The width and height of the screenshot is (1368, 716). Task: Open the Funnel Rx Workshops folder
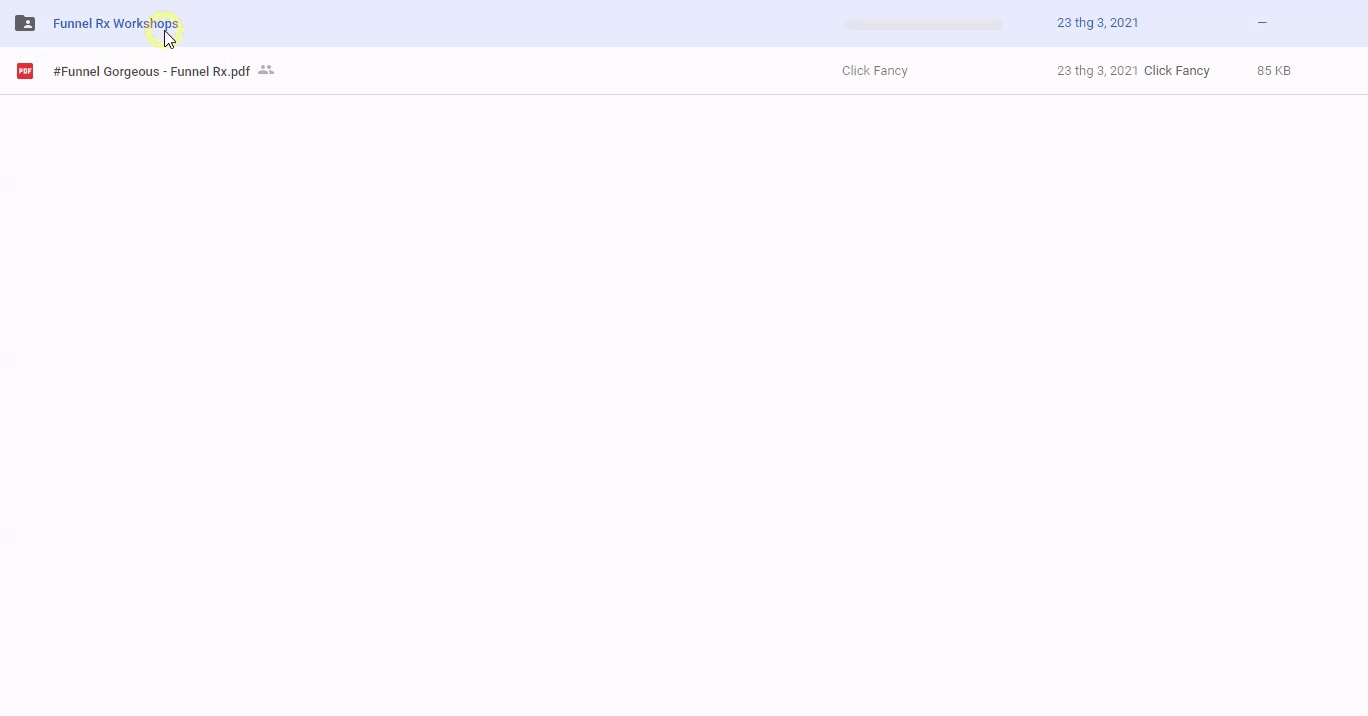point(115,23)
